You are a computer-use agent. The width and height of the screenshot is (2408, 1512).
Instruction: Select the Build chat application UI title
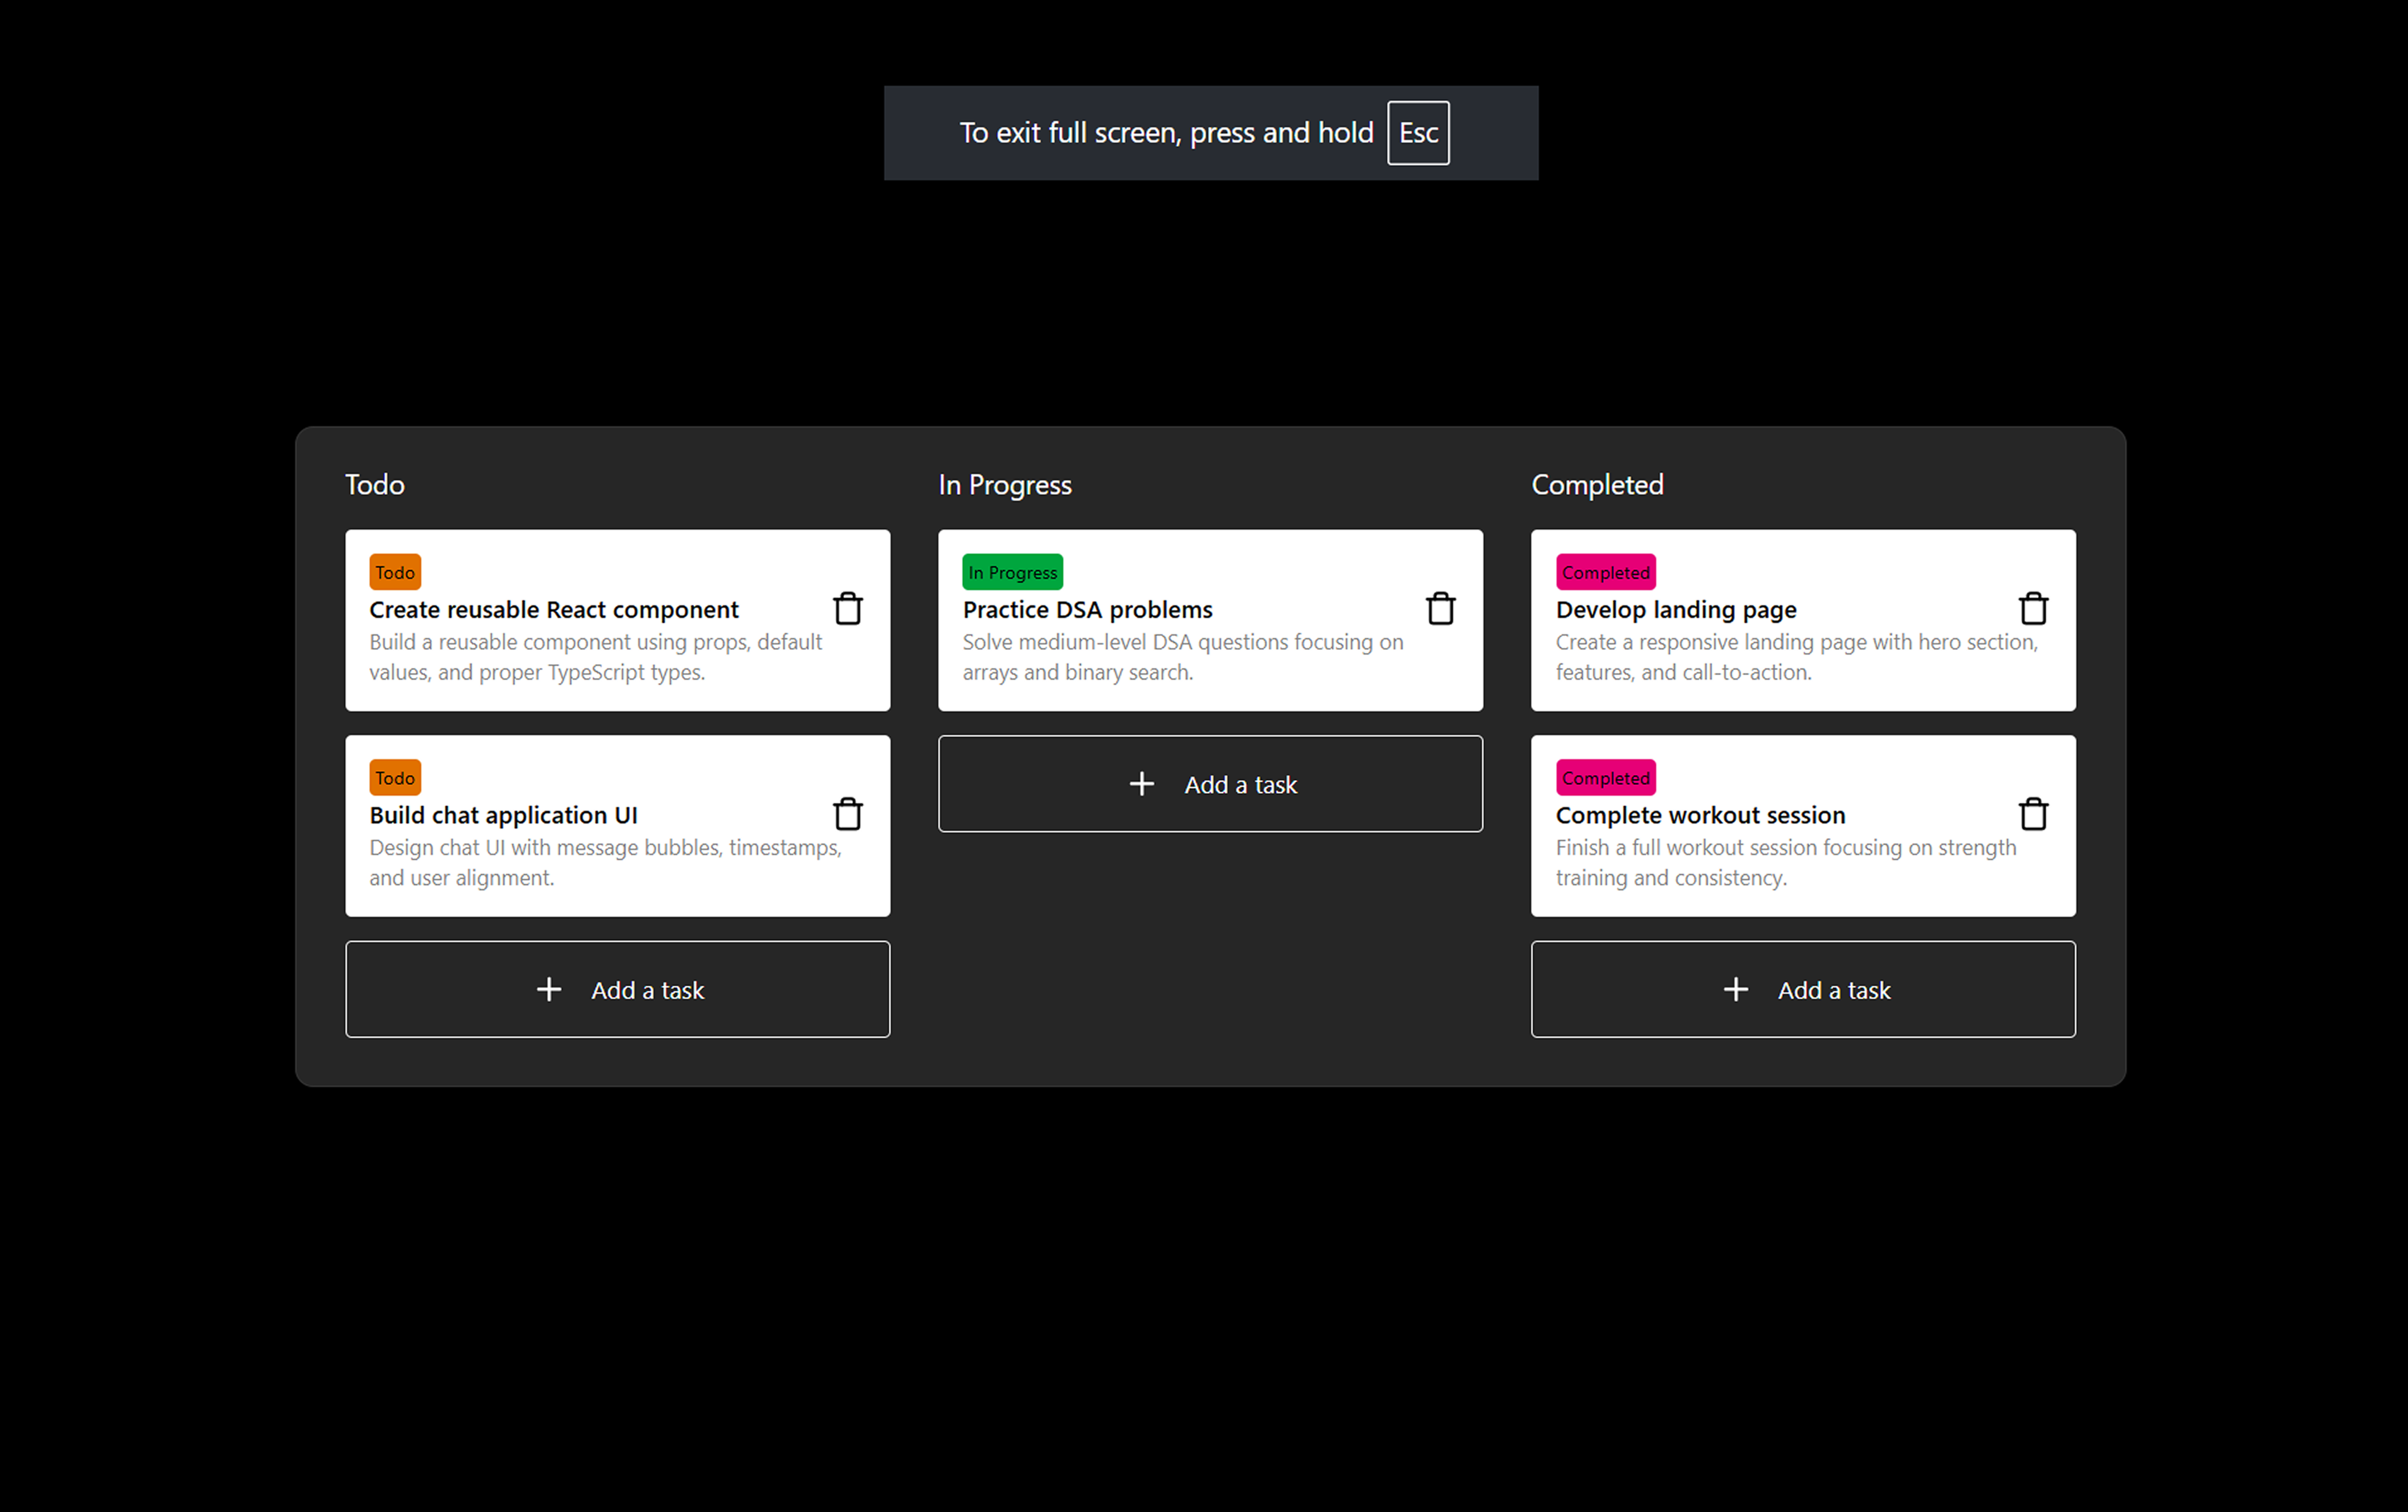pyautogui.click(x=503, y=815)
